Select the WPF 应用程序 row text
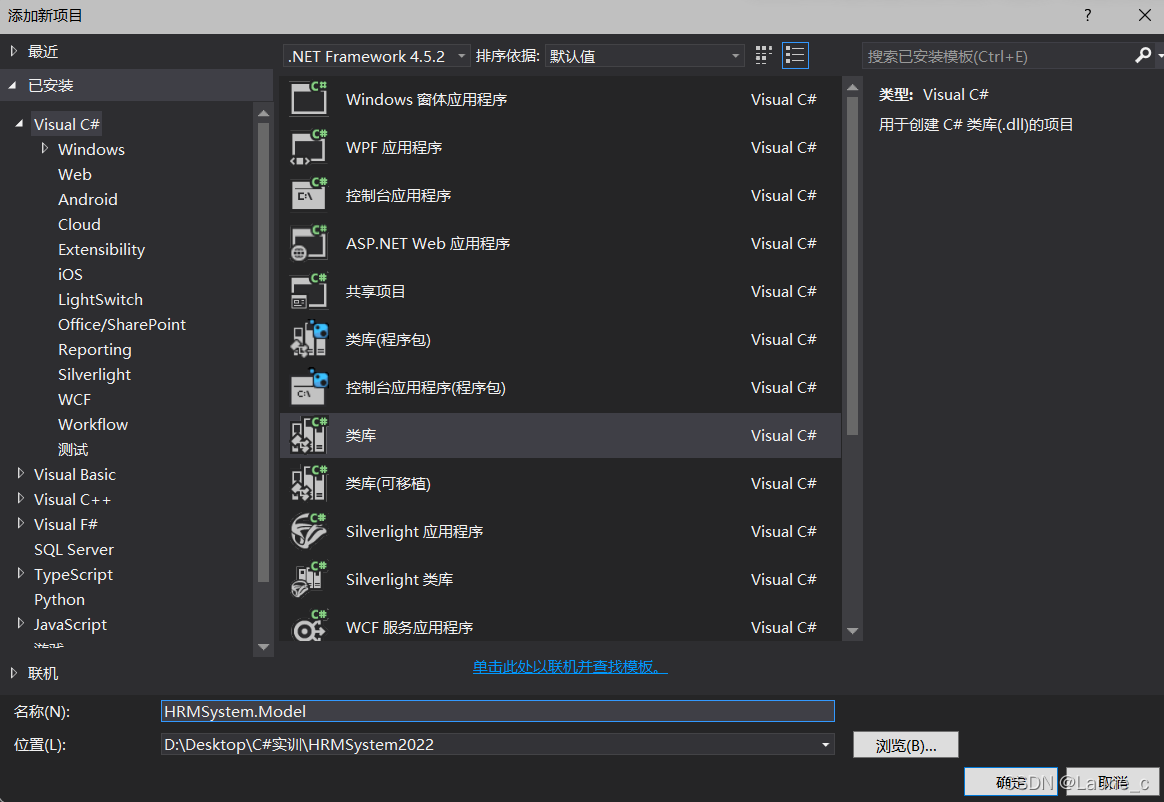Image resolution: width=1164 pixels, height=802 pixels. pyautogui.click(x=393, y=147)
